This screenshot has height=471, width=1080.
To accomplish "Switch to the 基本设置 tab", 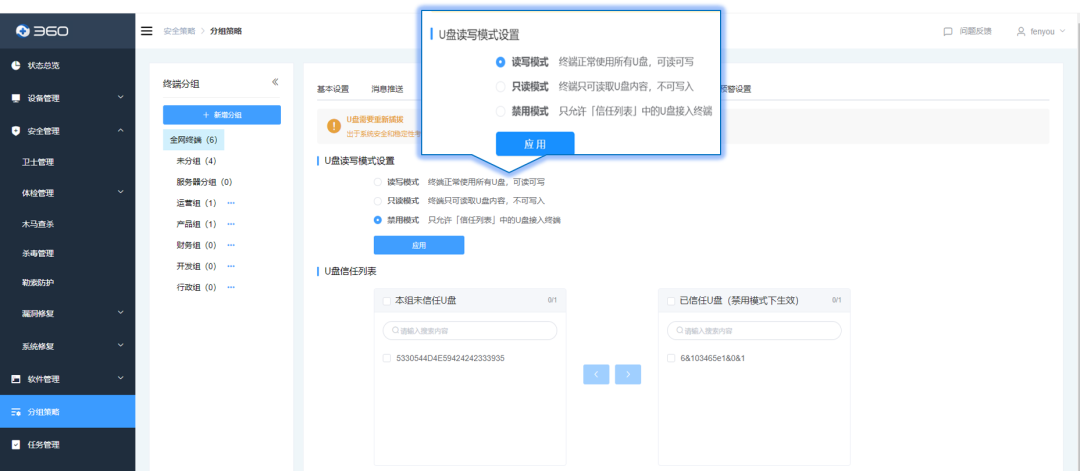I will (x=333, y=89).
